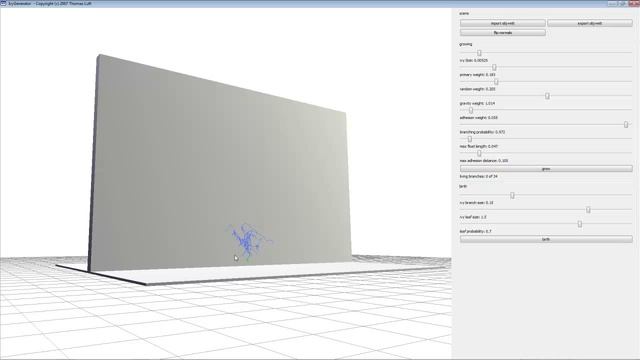Click the 'gravity weight: 1.014' label

477,103
